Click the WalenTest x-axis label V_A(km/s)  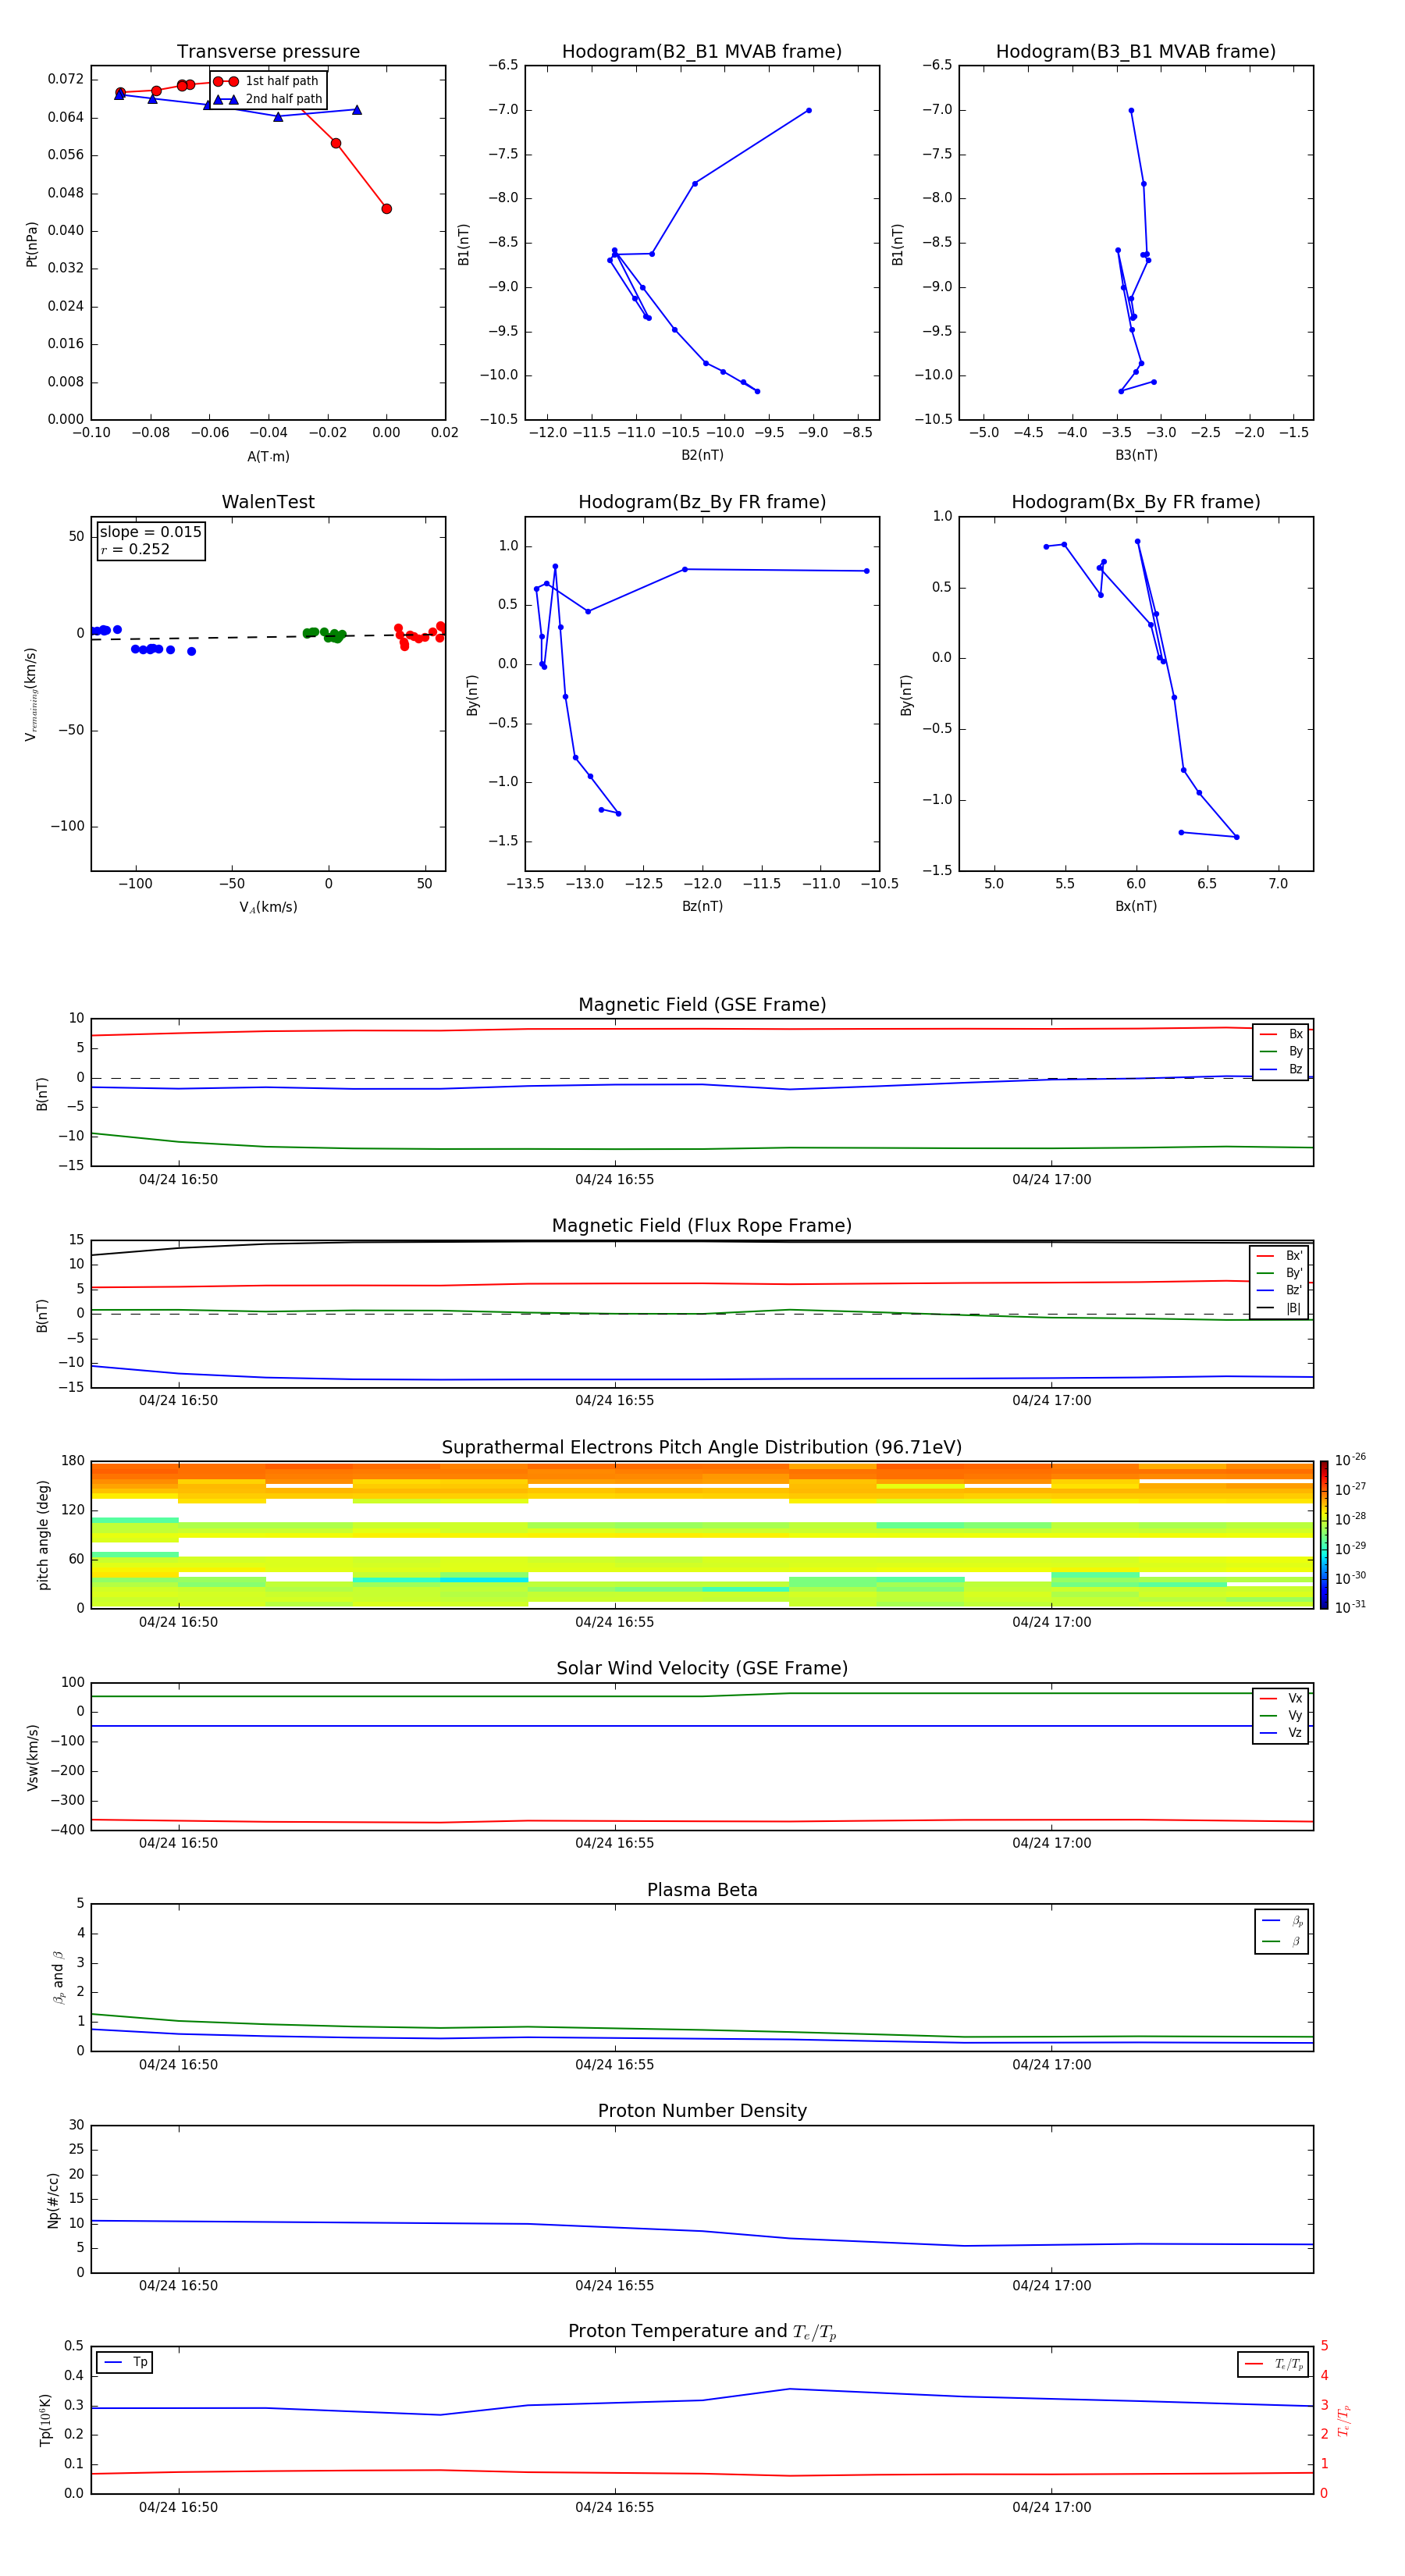point(268,907)
